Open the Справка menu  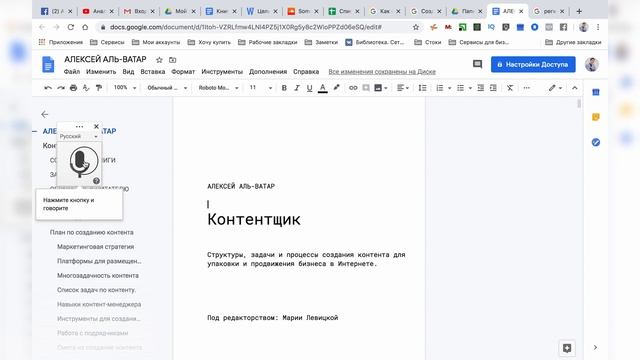click(306, 71)
